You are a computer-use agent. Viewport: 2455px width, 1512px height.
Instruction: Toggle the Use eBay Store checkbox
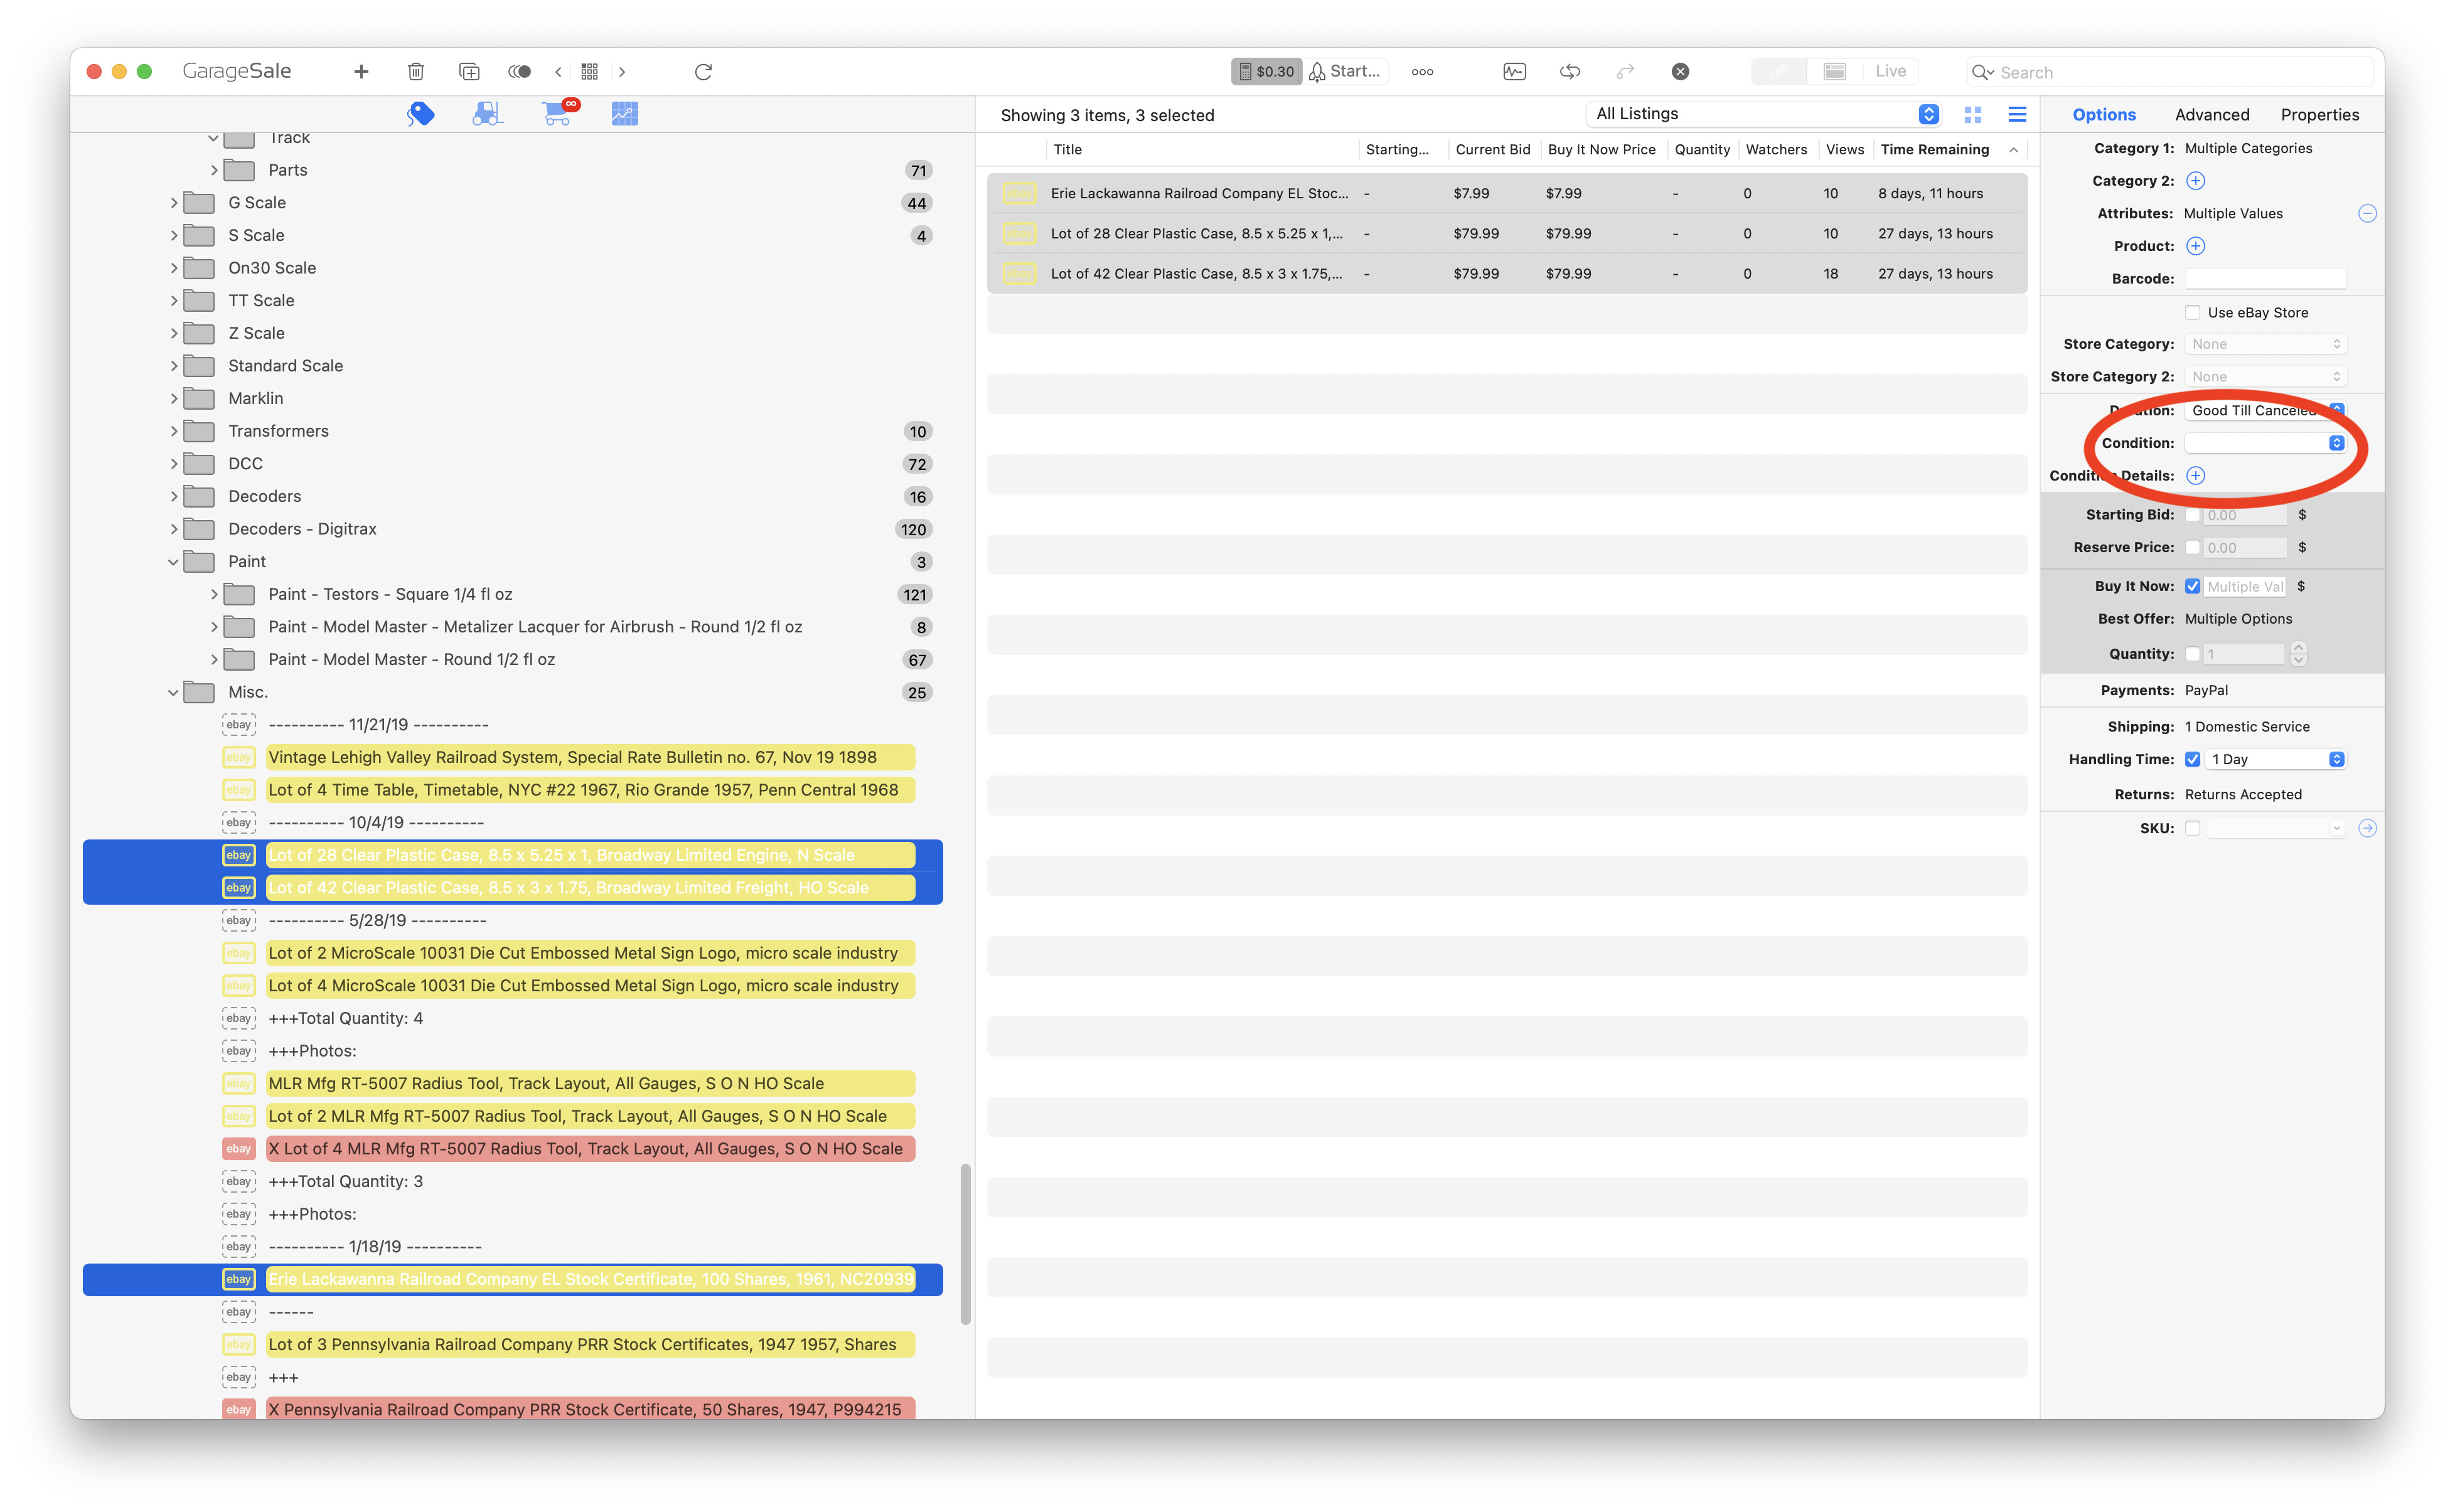click(x=2192, y=312)
